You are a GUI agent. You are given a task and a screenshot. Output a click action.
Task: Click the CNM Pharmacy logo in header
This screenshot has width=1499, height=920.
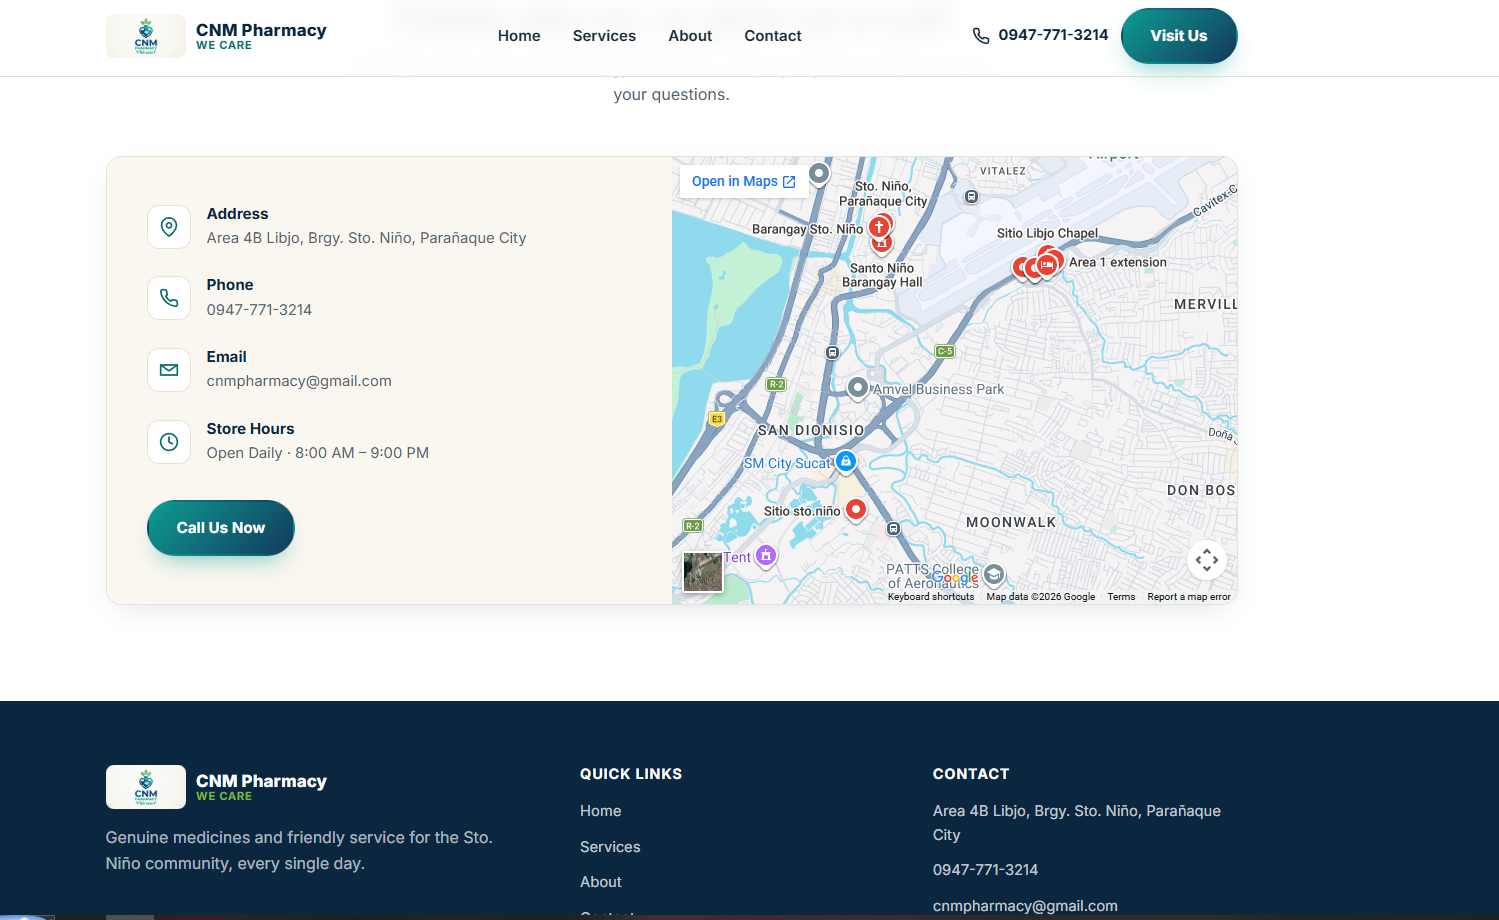point(146,36)
